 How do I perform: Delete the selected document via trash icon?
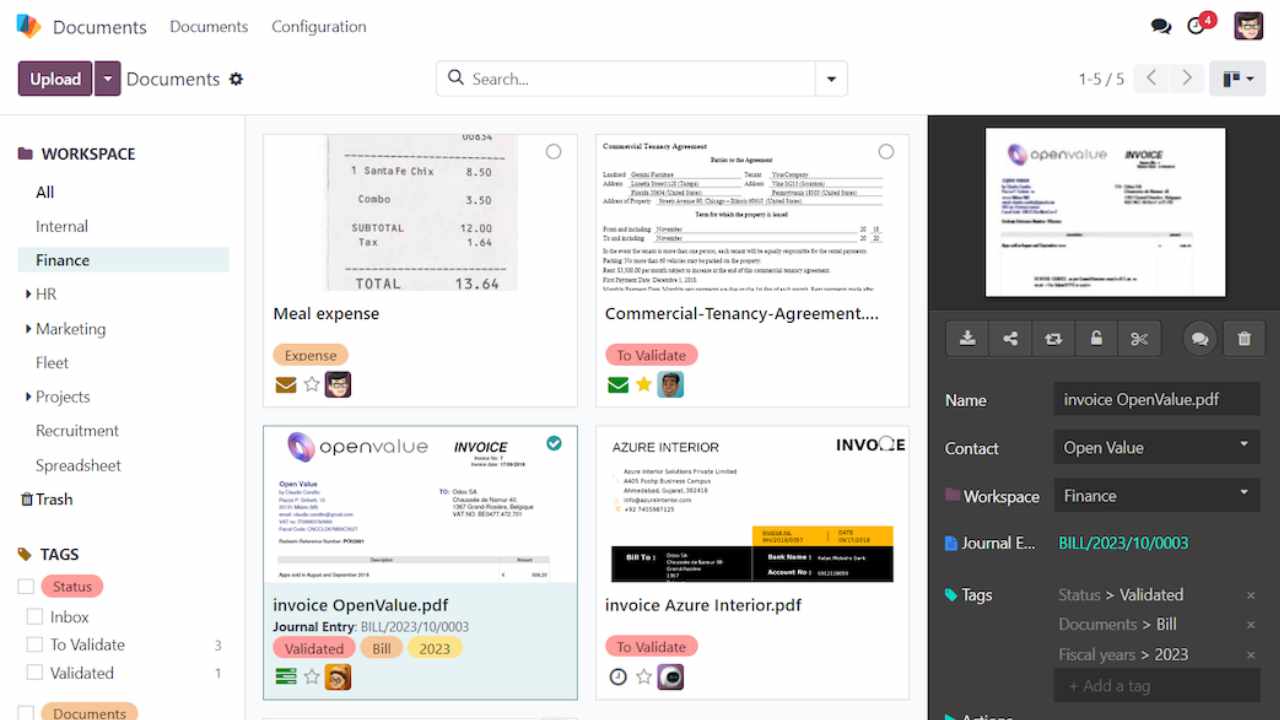coord(1244,338)
